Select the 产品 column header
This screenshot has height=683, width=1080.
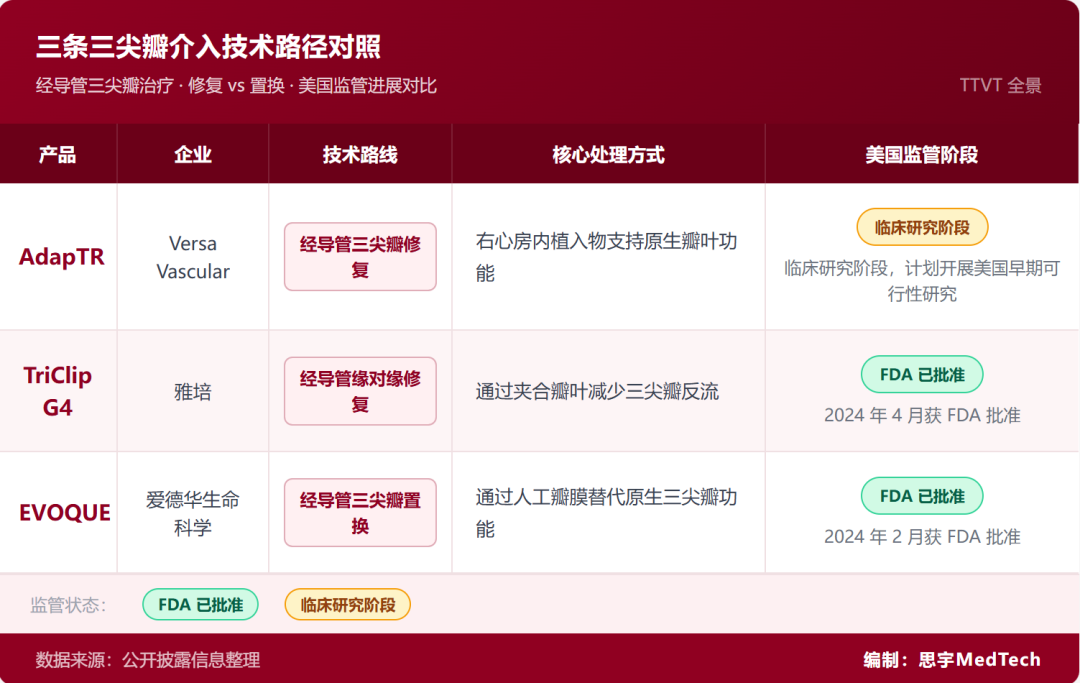pos(58,154)
